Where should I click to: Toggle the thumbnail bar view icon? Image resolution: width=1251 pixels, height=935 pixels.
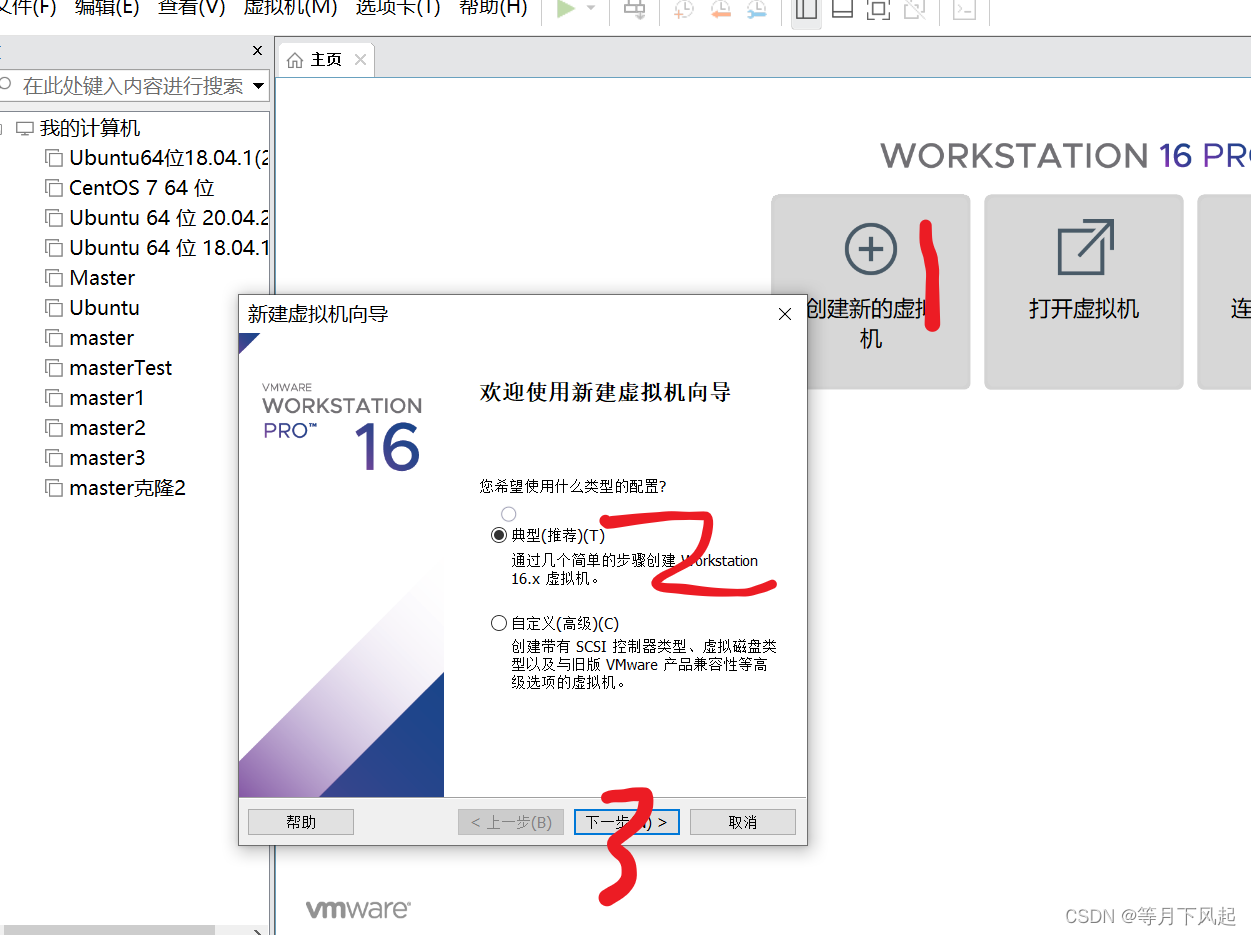point(843,9)
